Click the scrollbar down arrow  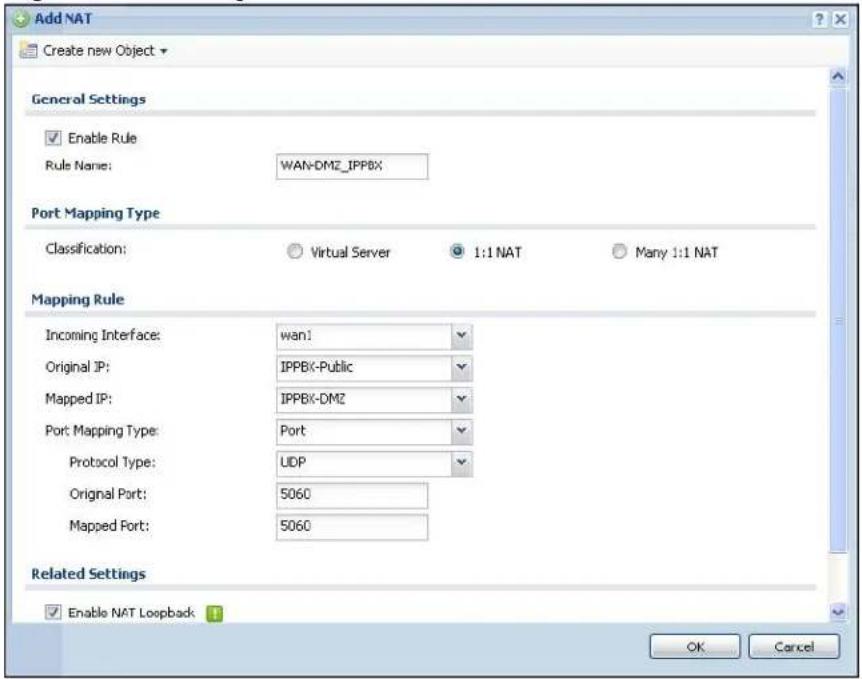click(838, 612)
